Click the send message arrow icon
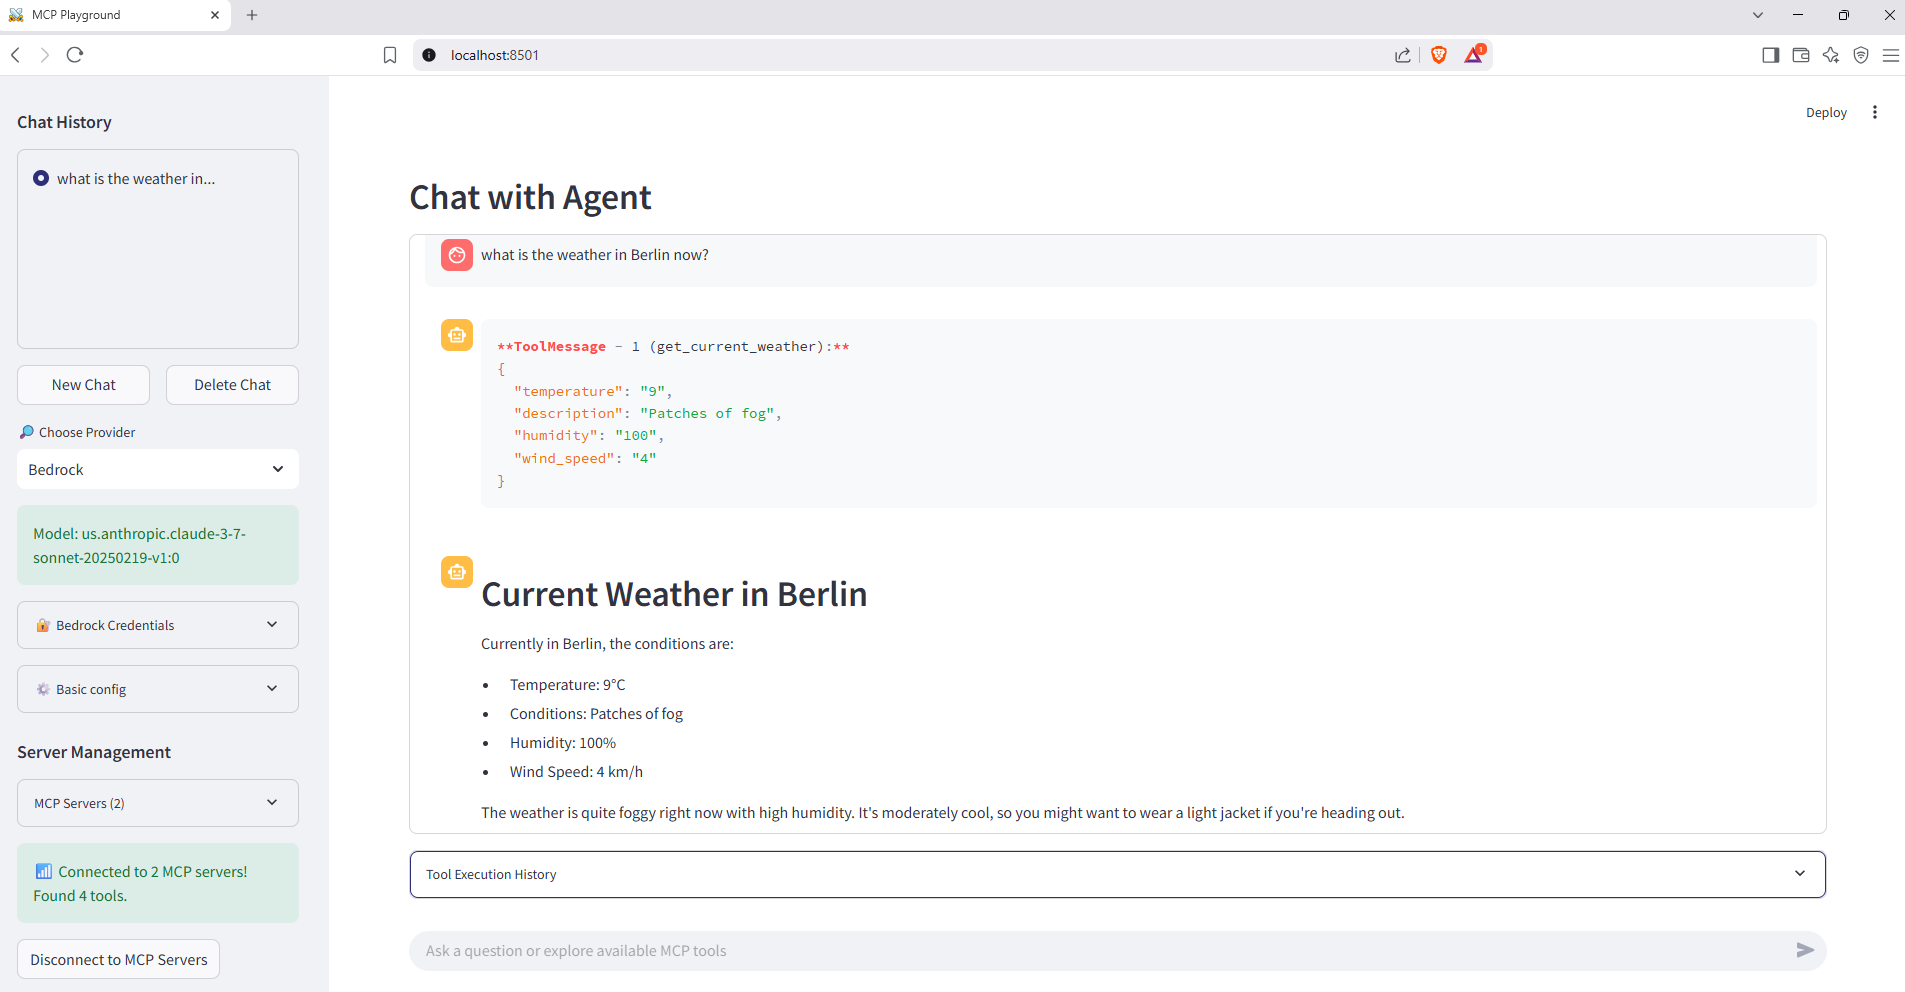The width and height of the screenshot is (1905, 992). tap(1805, 950)
